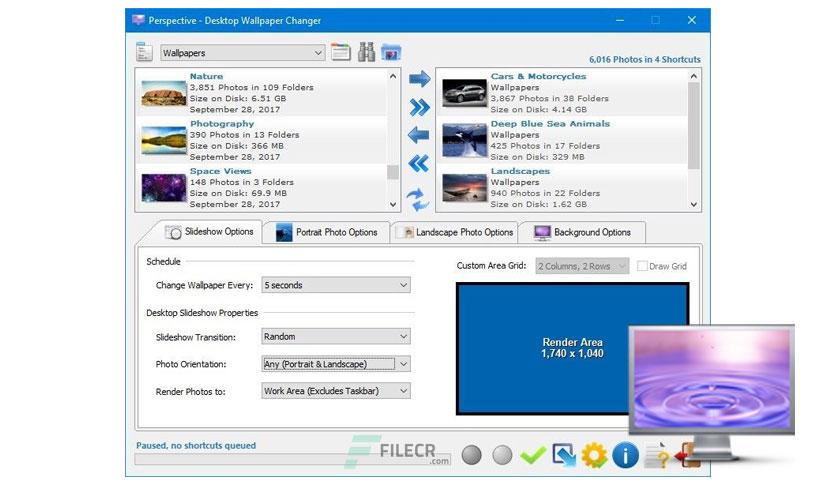Screen dimensions: 836x484
Task: Click the Landscapes title in right list
Action: click(x=520, y=171)
